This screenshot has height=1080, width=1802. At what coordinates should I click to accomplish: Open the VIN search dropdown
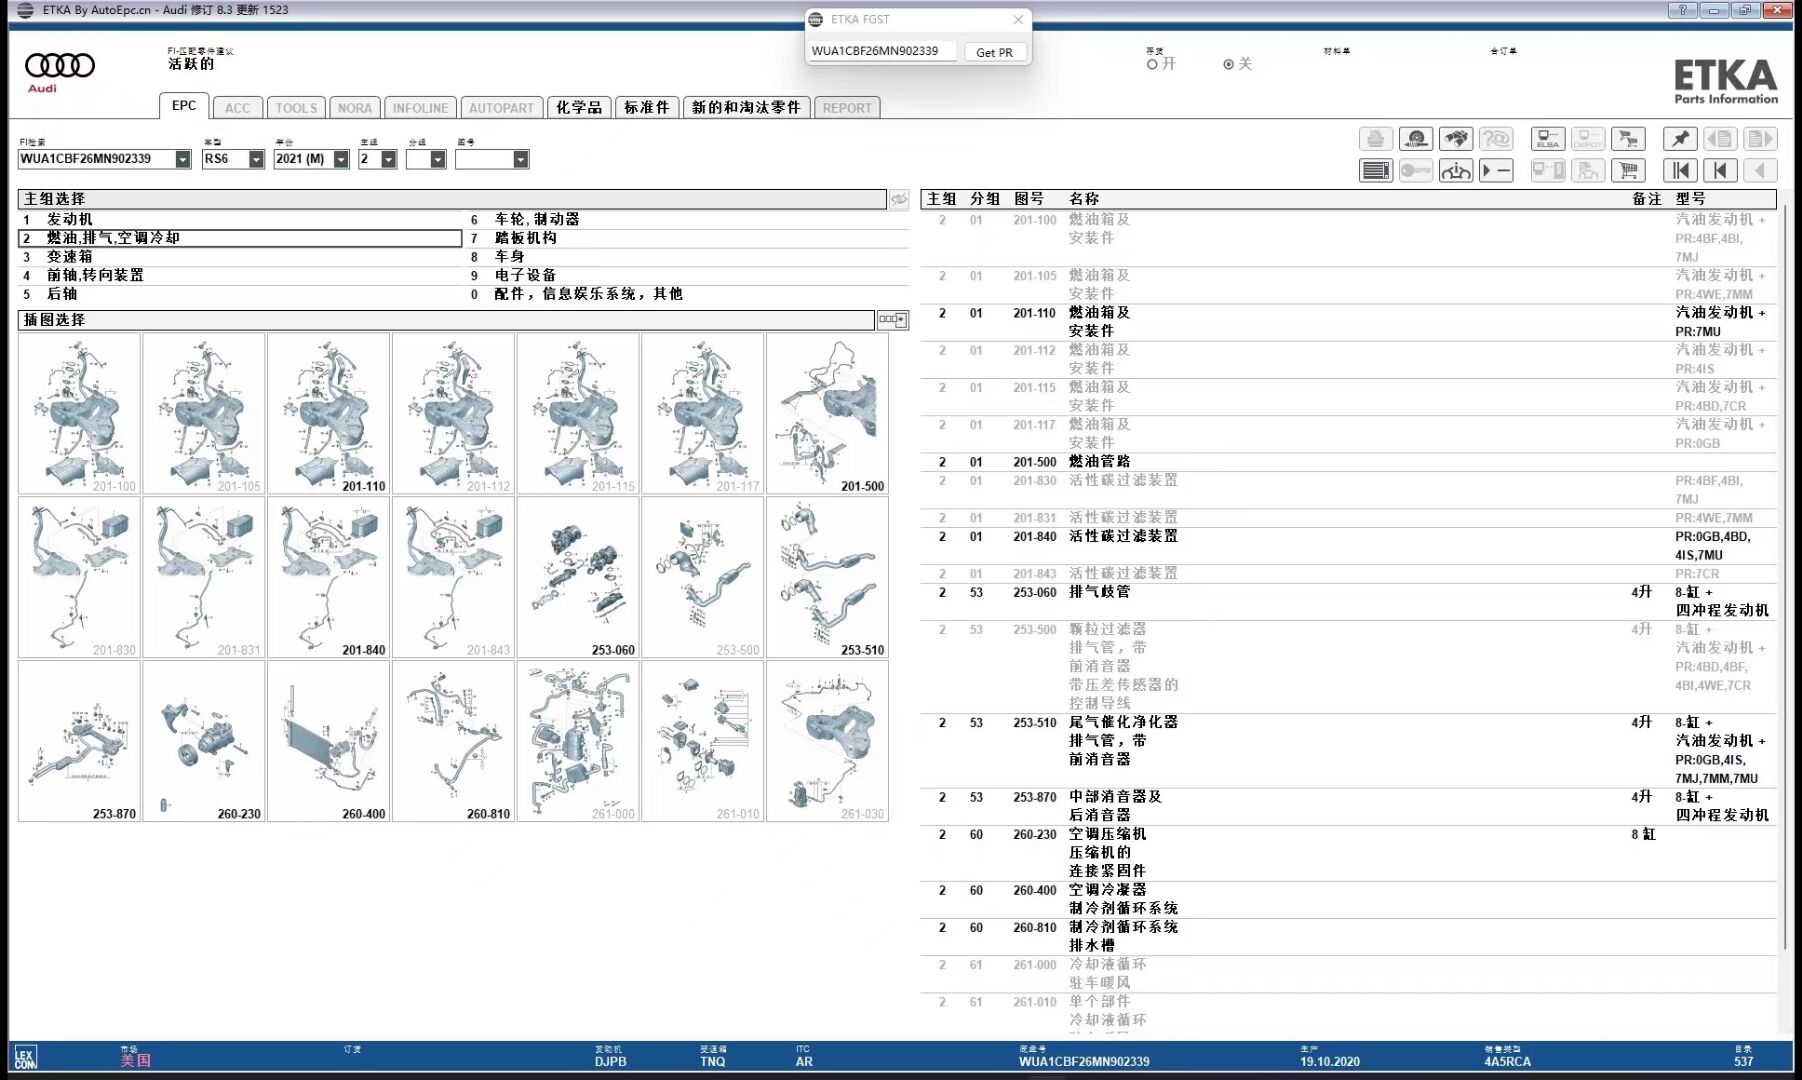tap(183, 159)
